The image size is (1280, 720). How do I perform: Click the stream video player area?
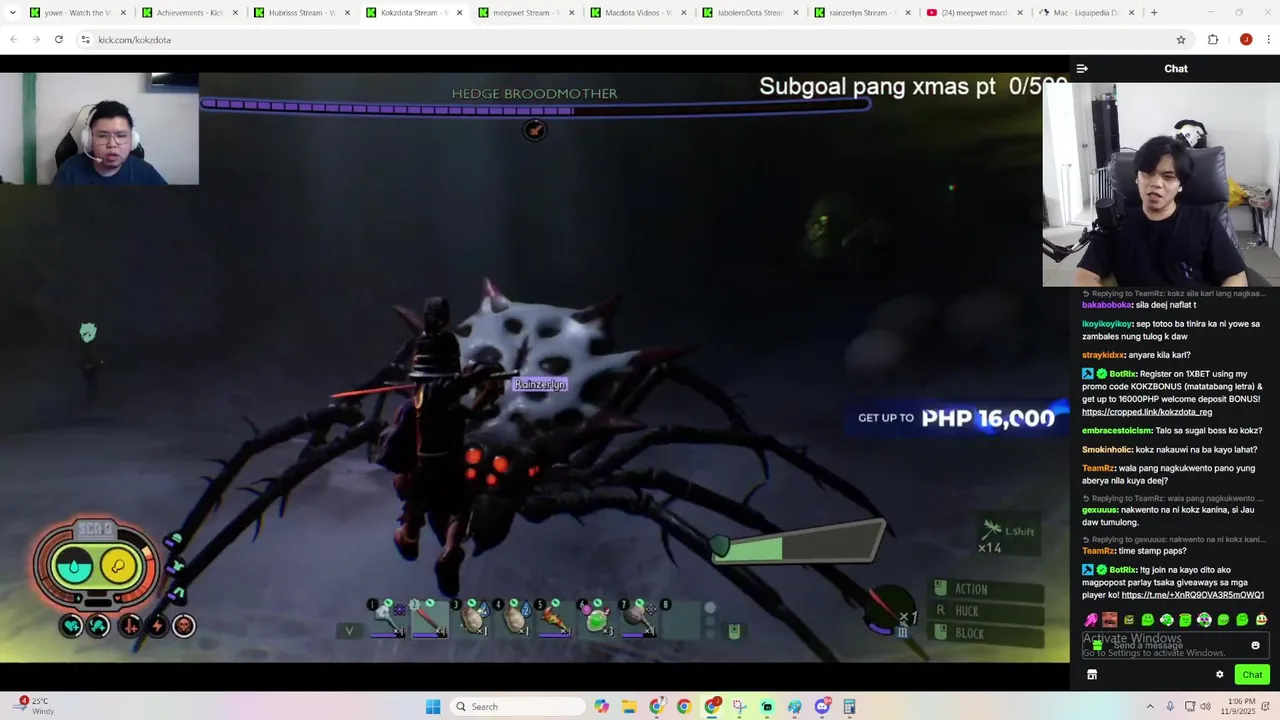pyautogui.click(x=535, y=368)
